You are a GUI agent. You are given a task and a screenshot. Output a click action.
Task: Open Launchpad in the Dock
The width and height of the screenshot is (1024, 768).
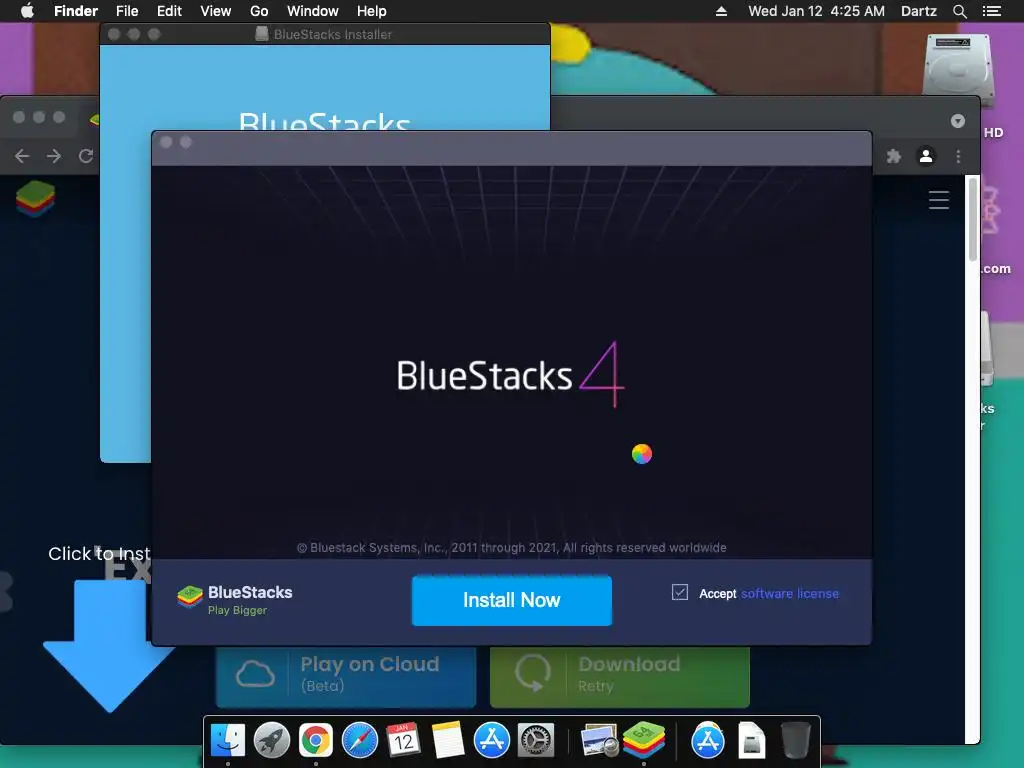(x=272, y=741)
